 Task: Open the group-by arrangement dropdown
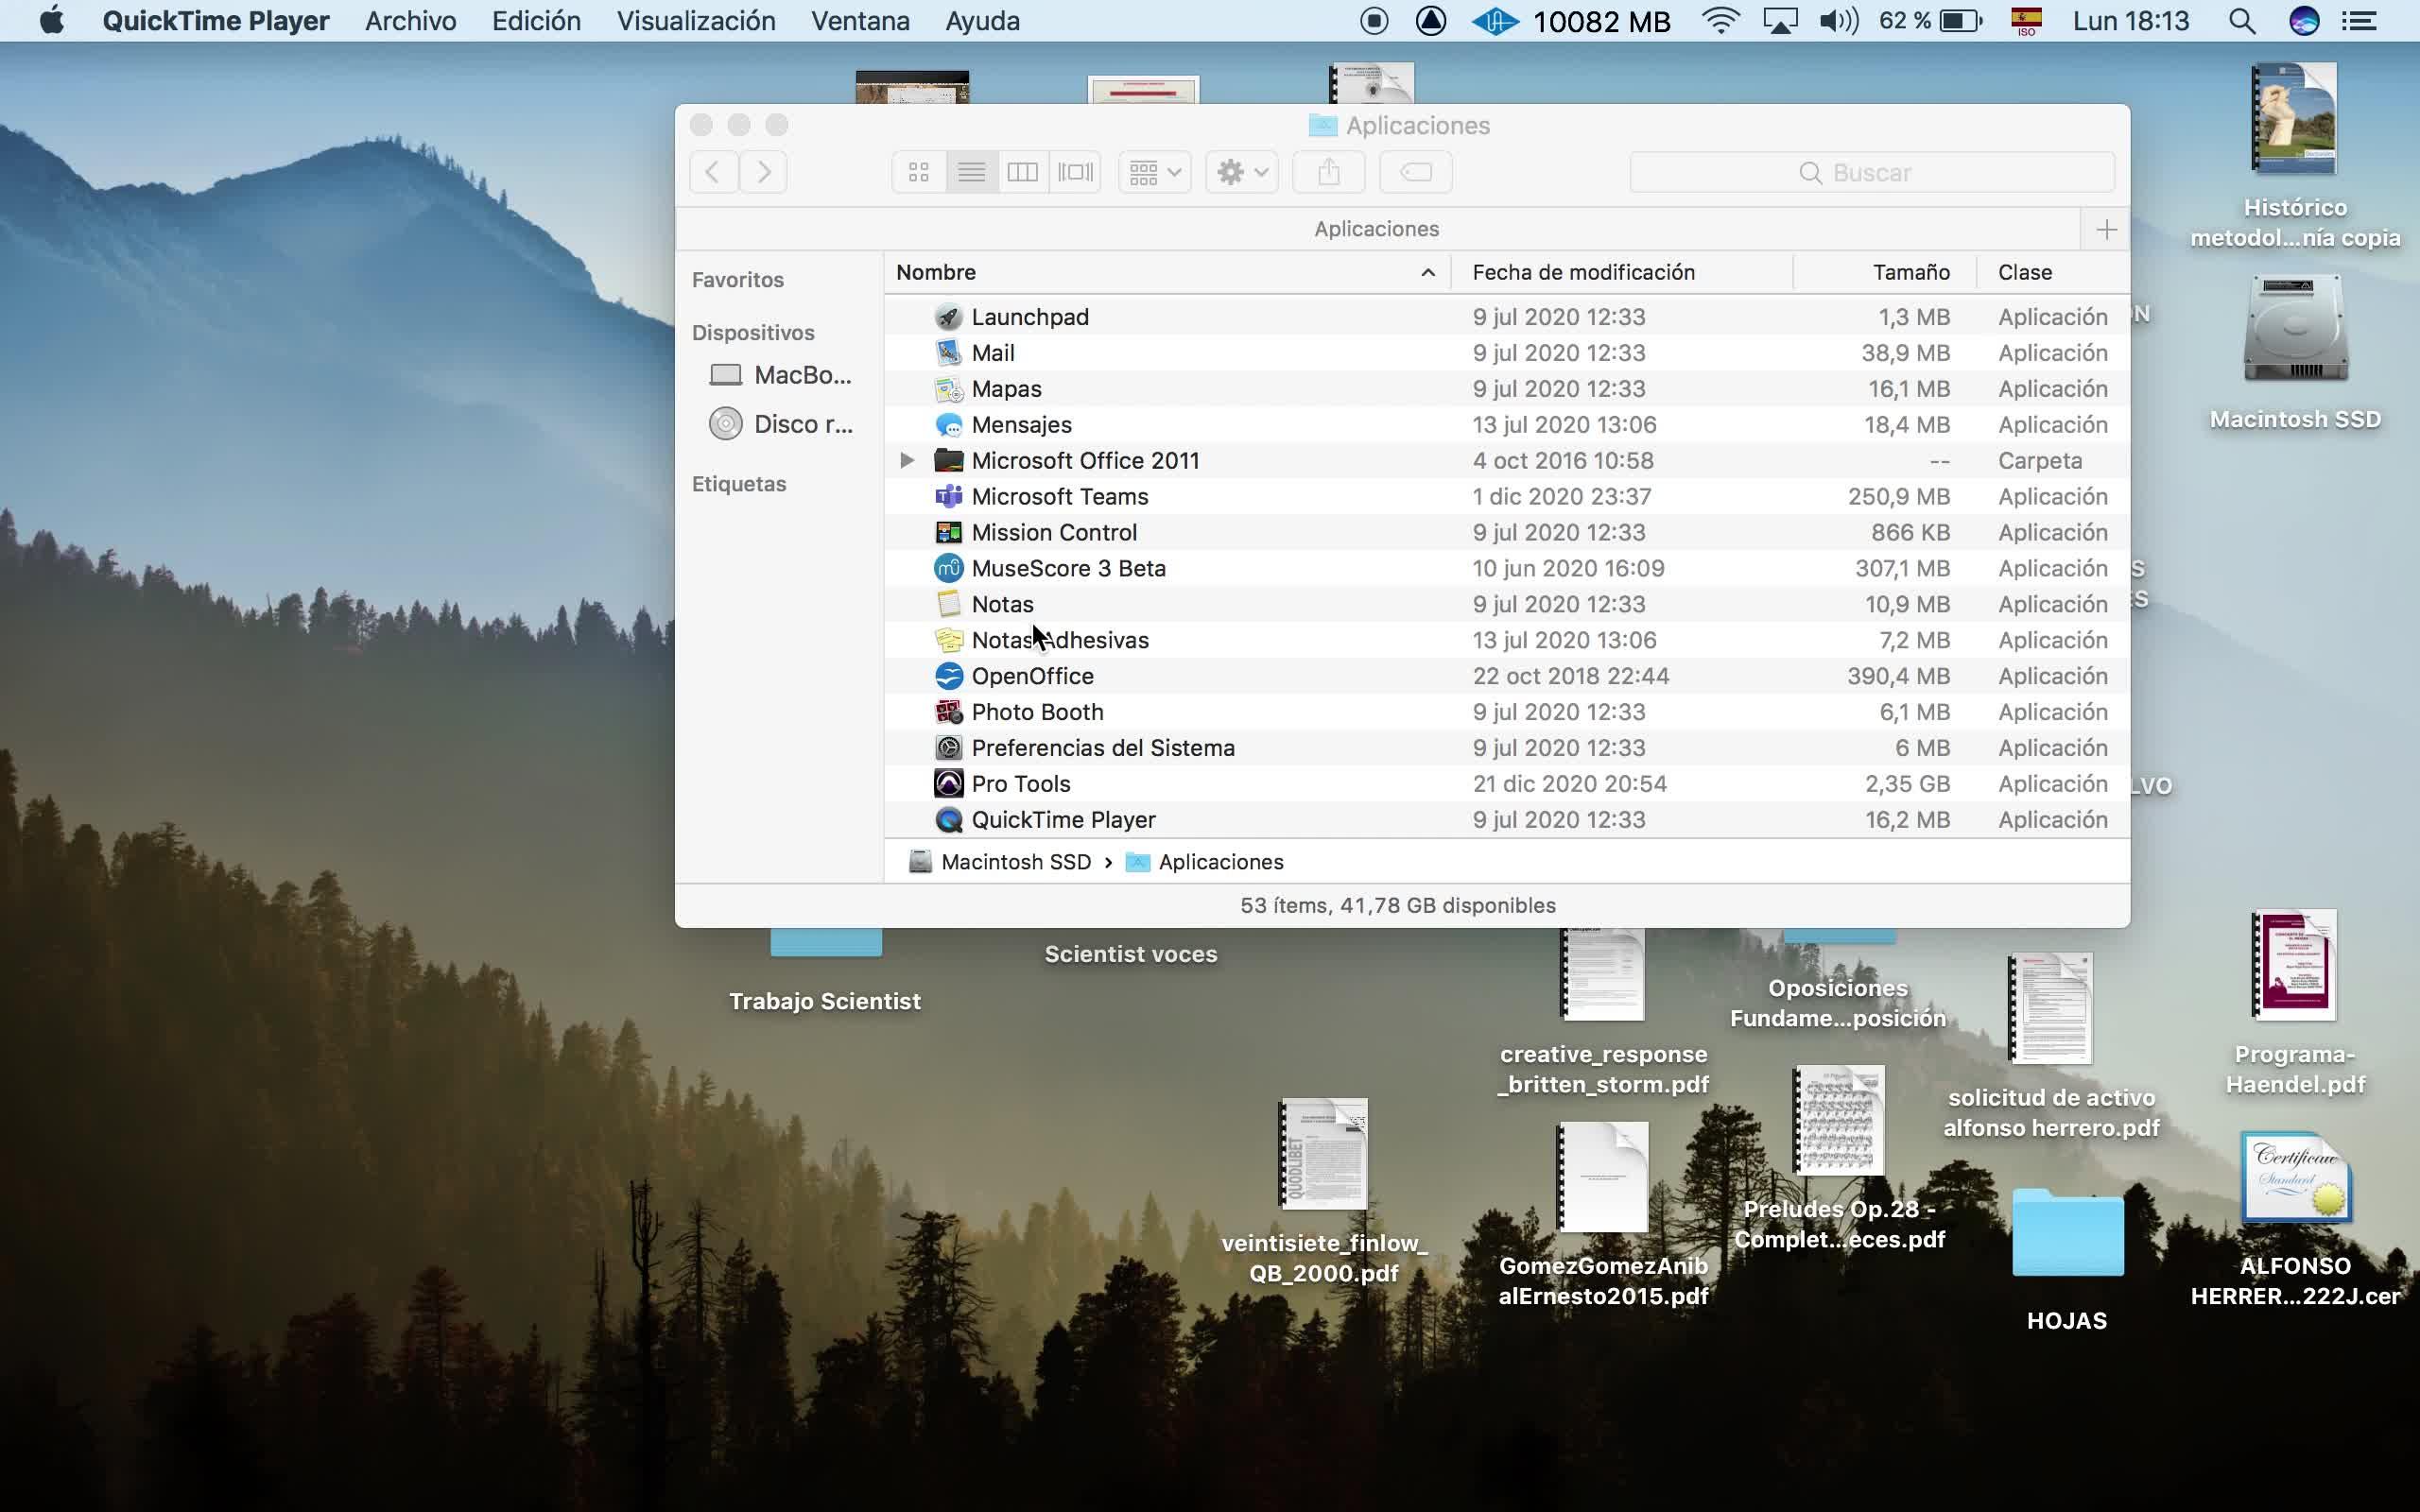[1154, 172]
